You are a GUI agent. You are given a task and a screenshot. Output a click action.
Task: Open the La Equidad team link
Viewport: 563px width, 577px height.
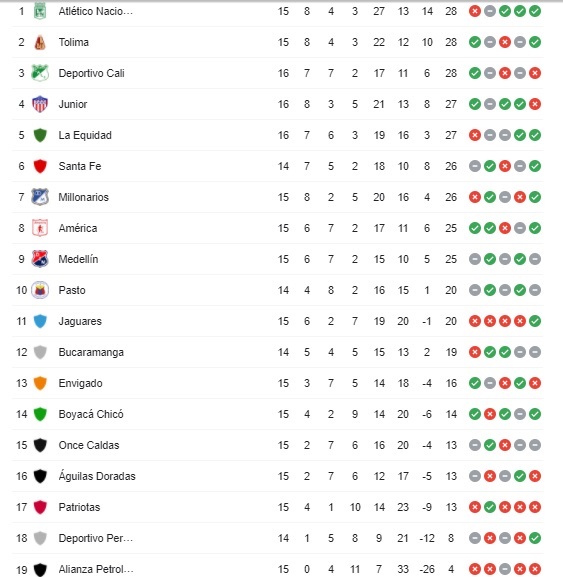[x=85, y=135]
